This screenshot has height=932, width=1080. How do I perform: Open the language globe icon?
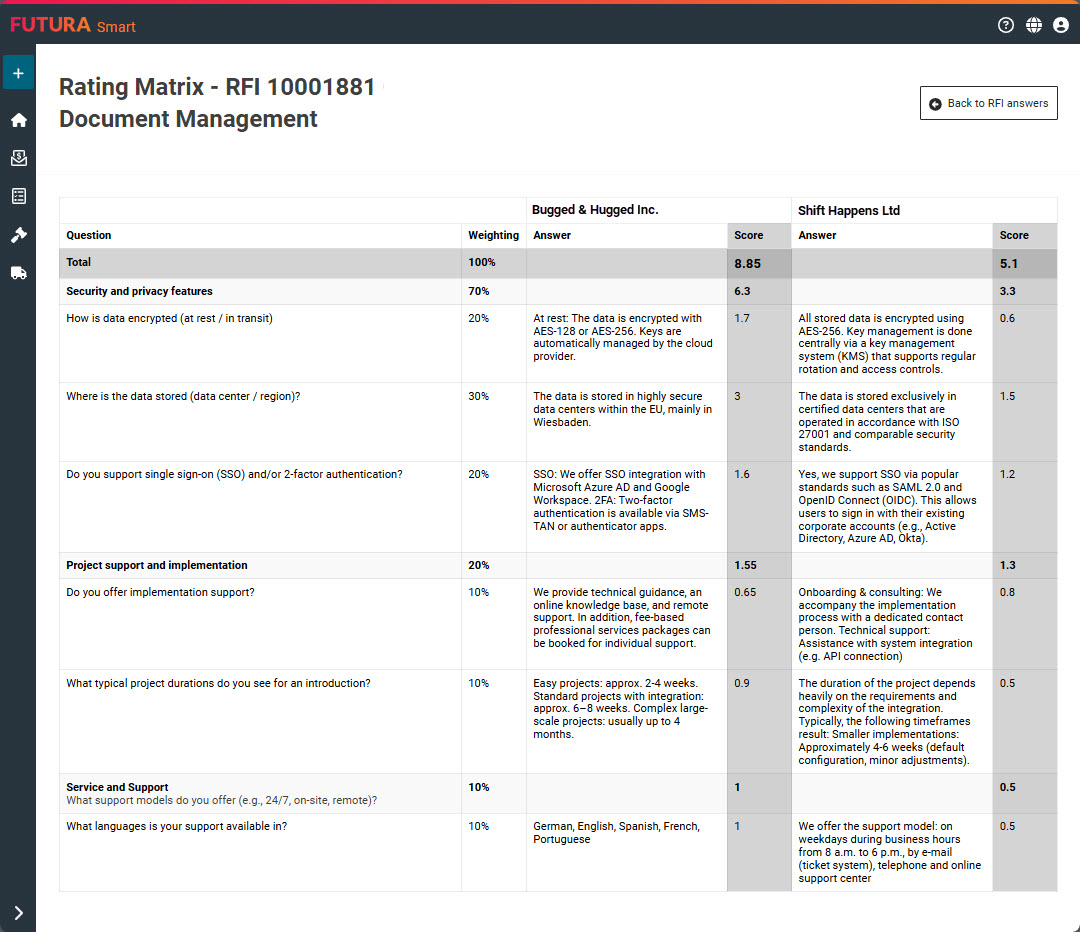1034,25
